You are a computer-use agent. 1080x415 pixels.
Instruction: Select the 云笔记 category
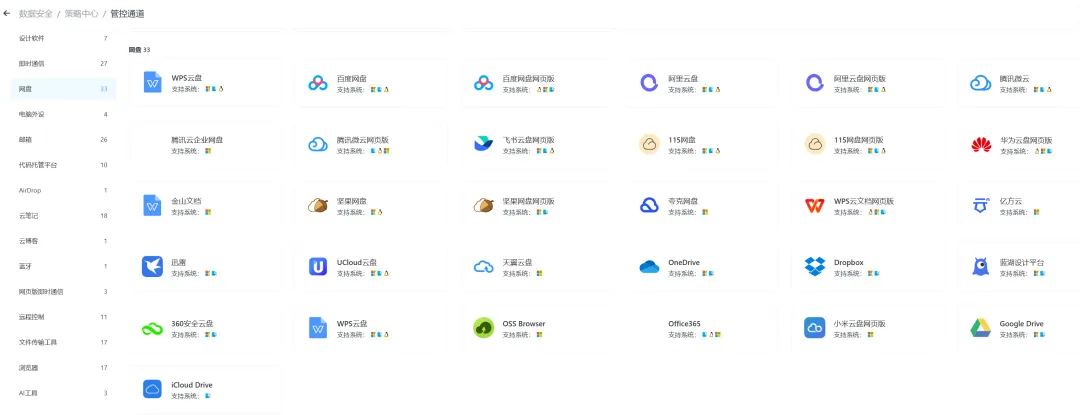[63, 215]
